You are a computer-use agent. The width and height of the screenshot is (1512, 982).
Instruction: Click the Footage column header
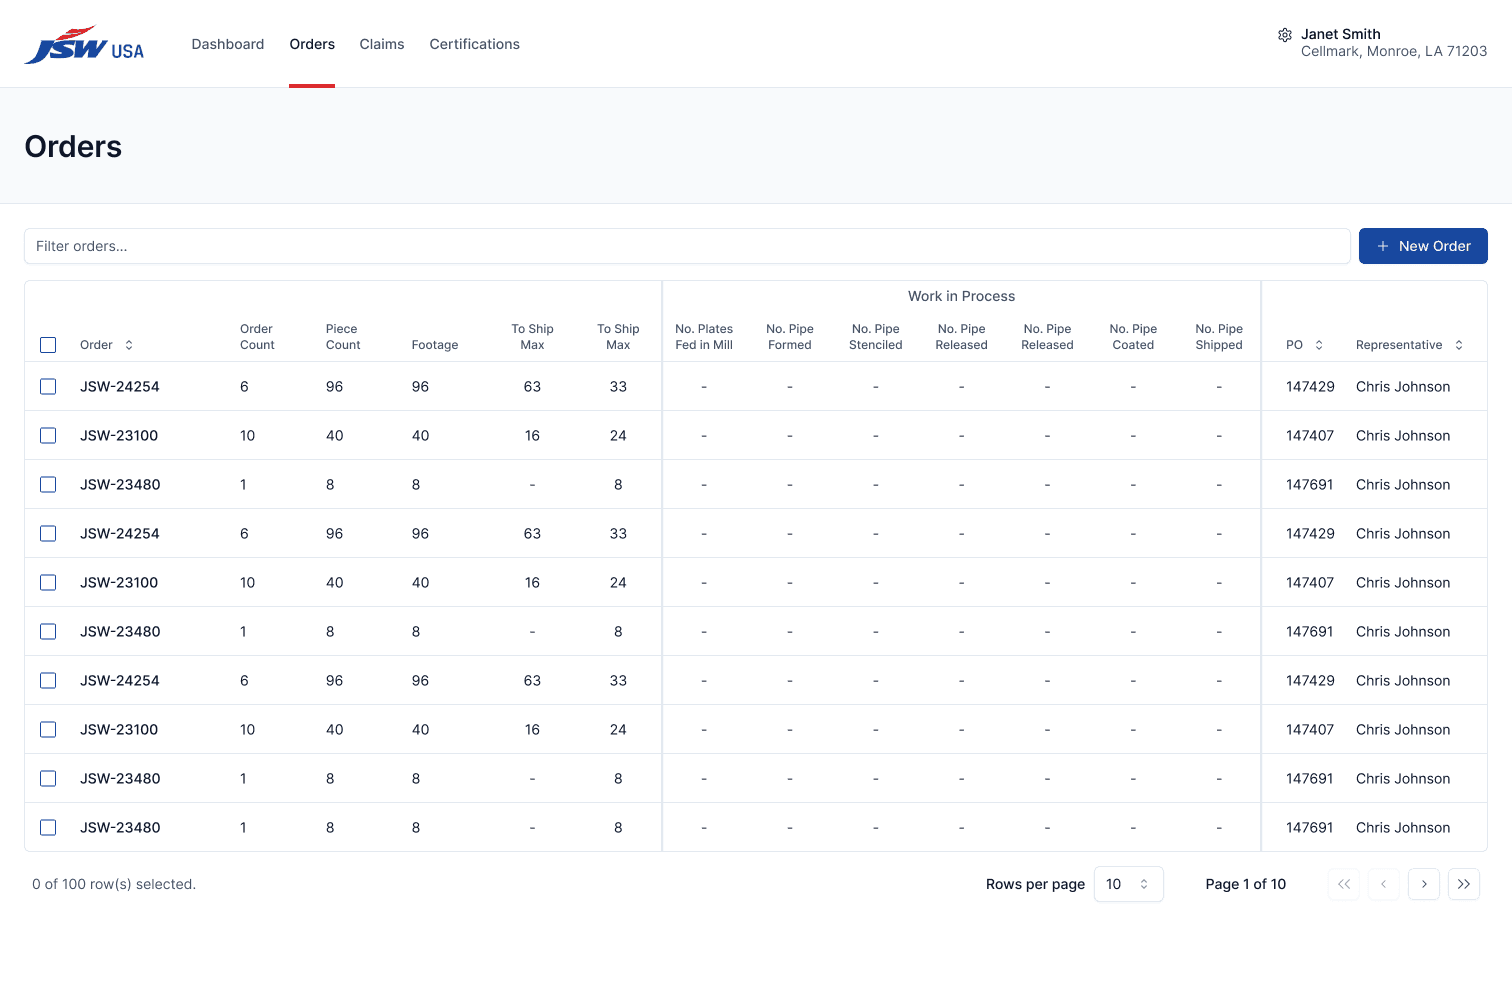[x=435, y=345]
